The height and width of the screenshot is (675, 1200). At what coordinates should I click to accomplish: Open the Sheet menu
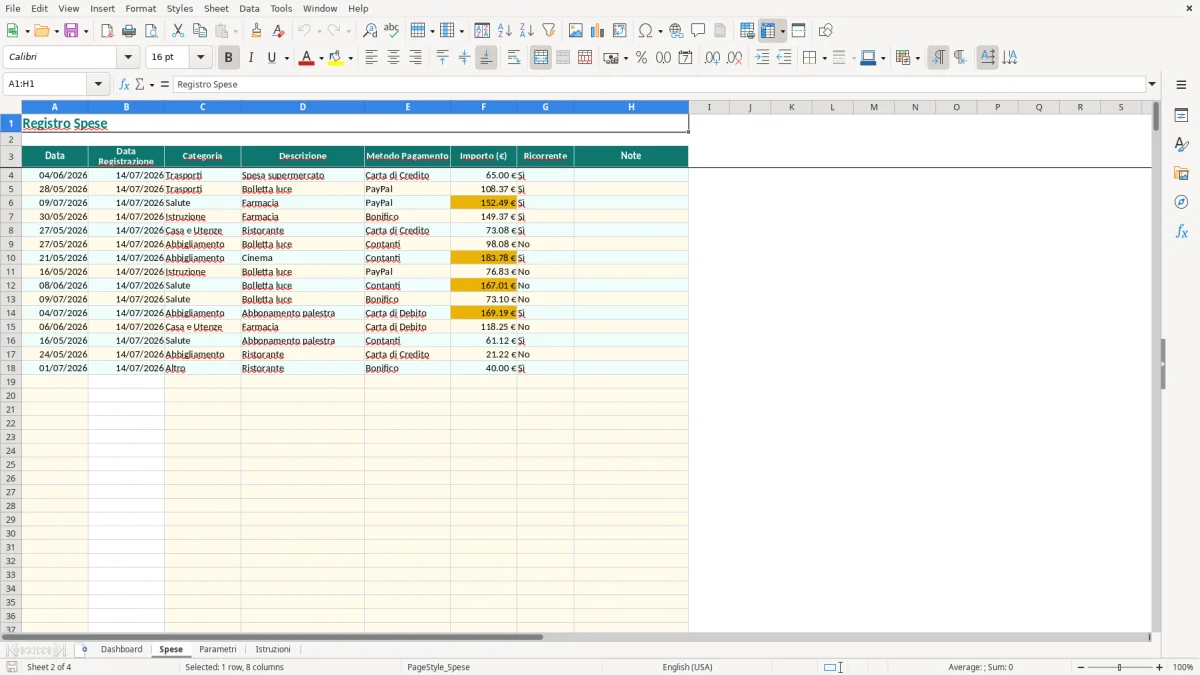pos(216,8)
